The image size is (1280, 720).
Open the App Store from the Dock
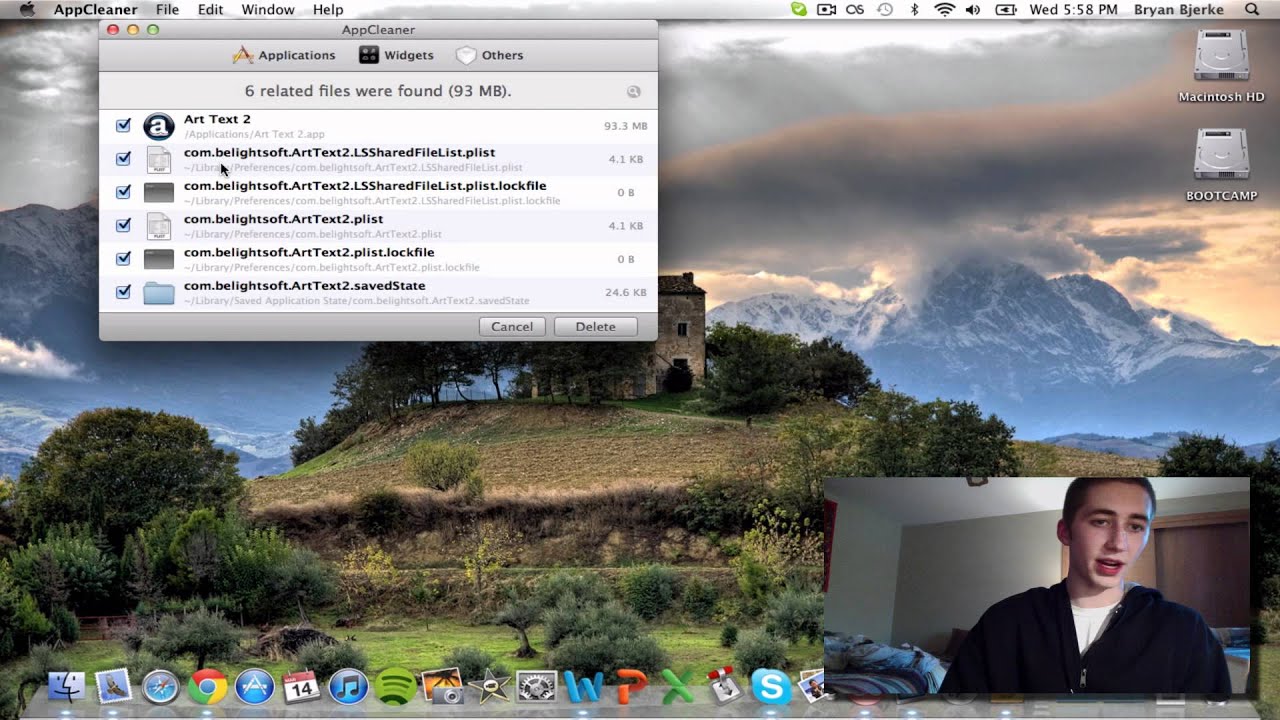pyautogui.click(x=255, y=687)
